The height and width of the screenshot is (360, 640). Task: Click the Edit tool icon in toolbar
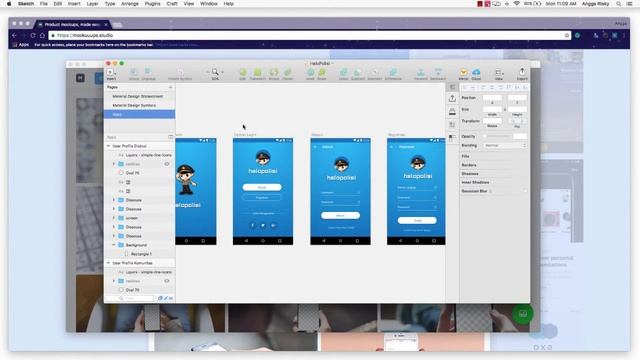tap(242, 73)
